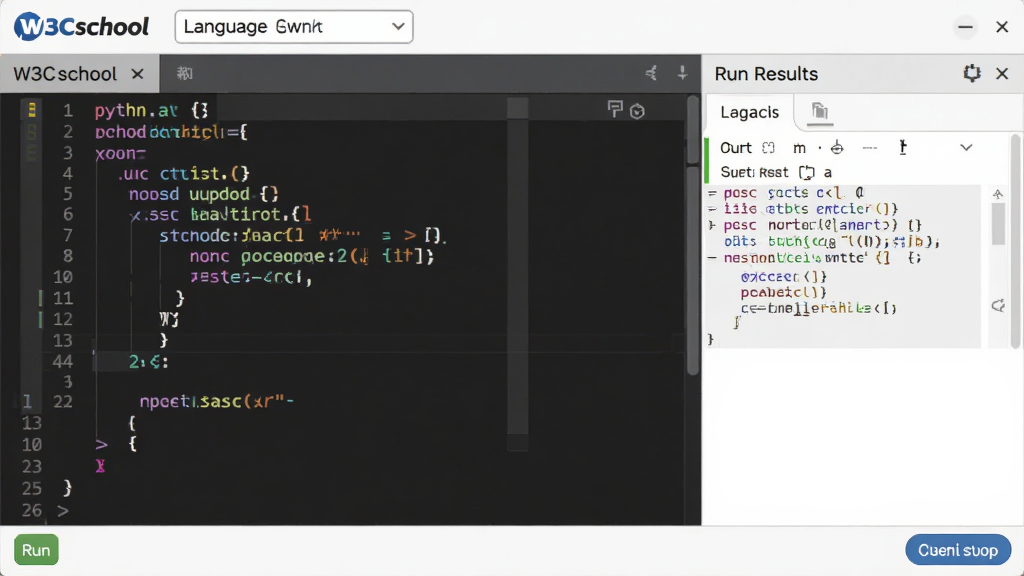Click the up arrow above the results scrollbar

(x=998, y=194)
